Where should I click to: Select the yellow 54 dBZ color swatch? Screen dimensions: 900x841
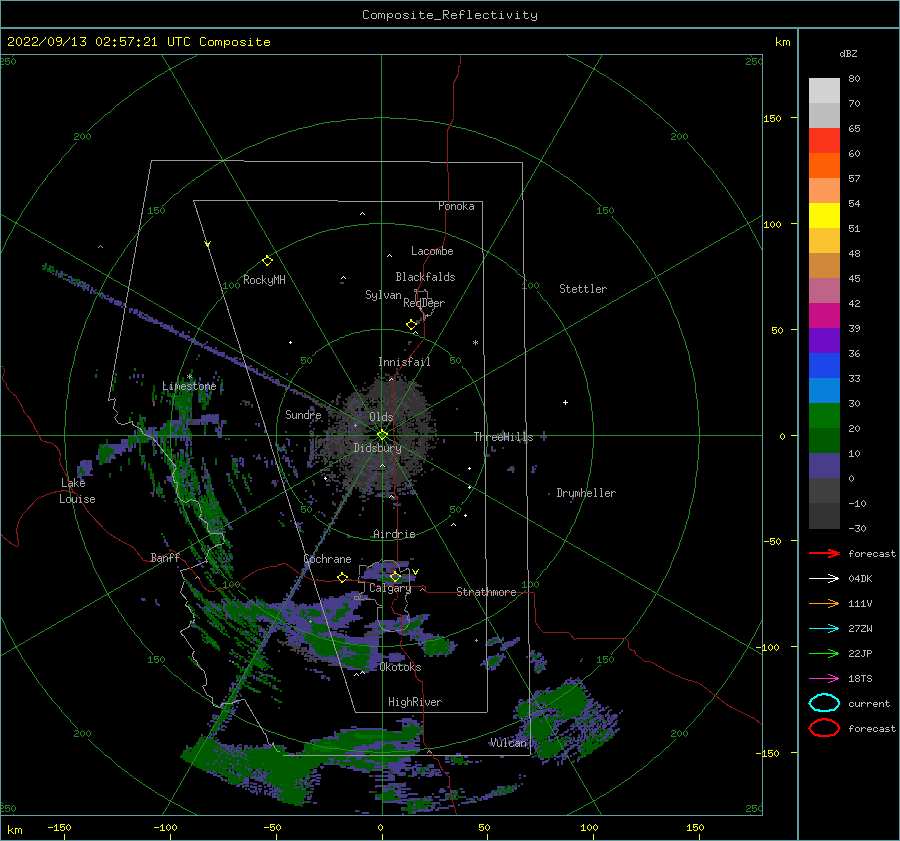[x=824, y=215]
